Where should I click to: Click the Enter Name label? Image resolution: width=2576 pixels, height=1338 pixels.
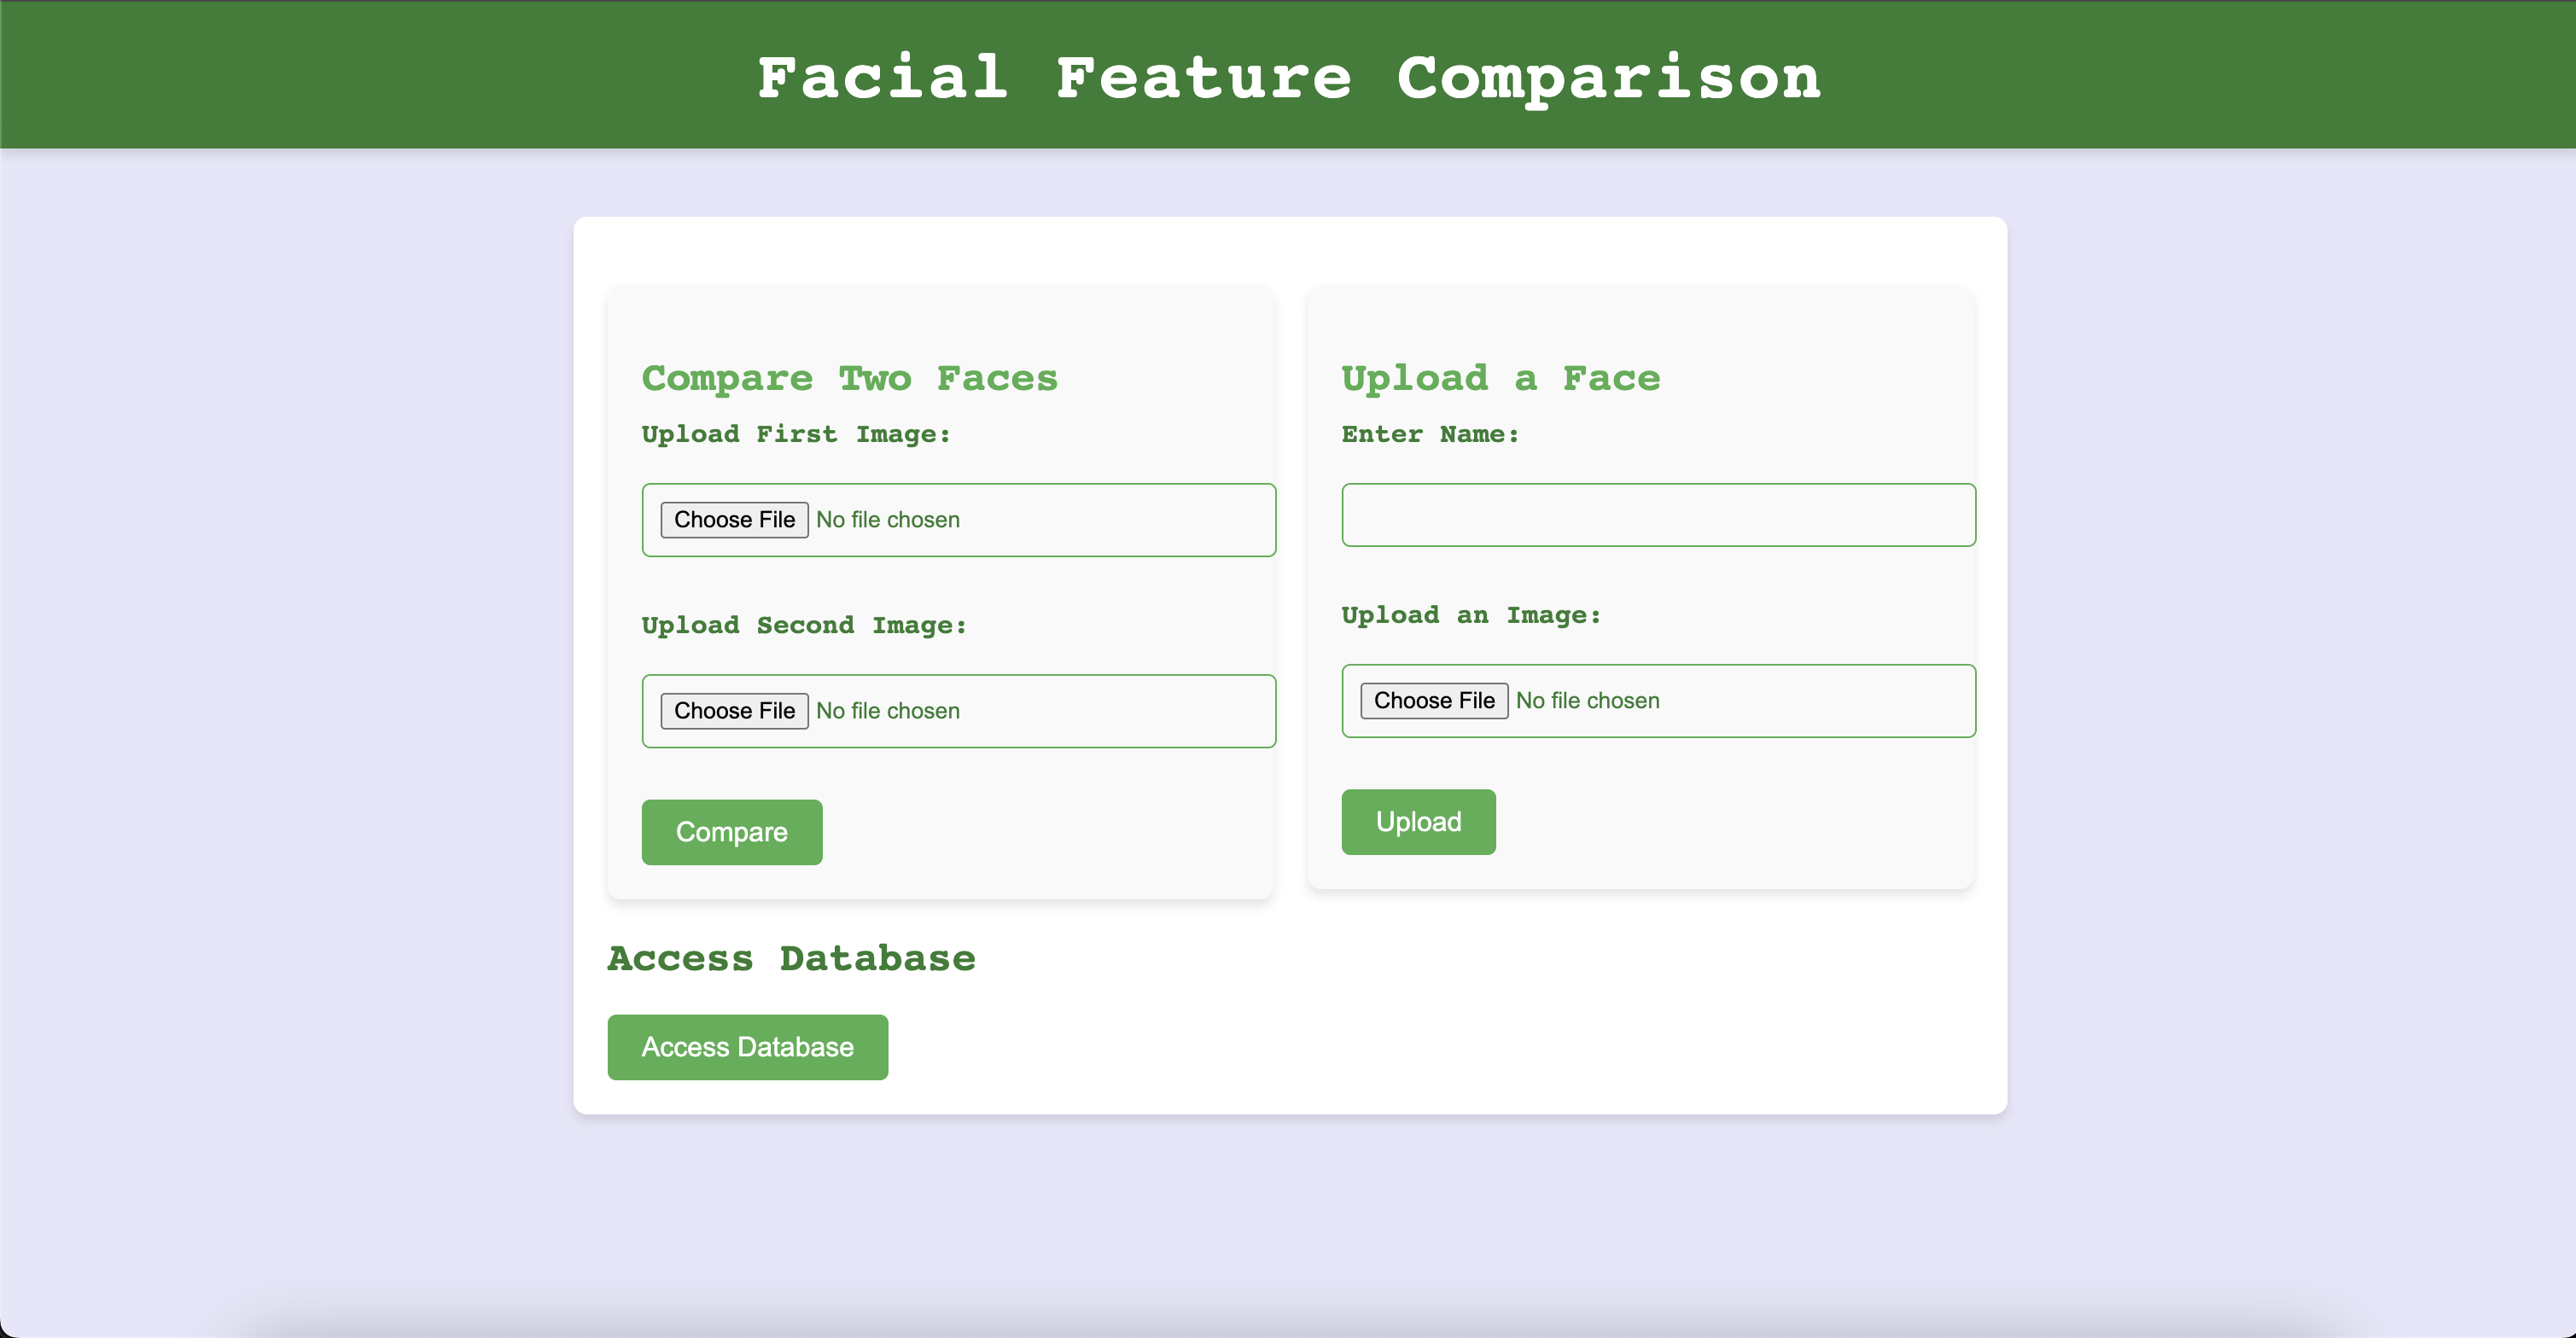[x=1430, y=434]
